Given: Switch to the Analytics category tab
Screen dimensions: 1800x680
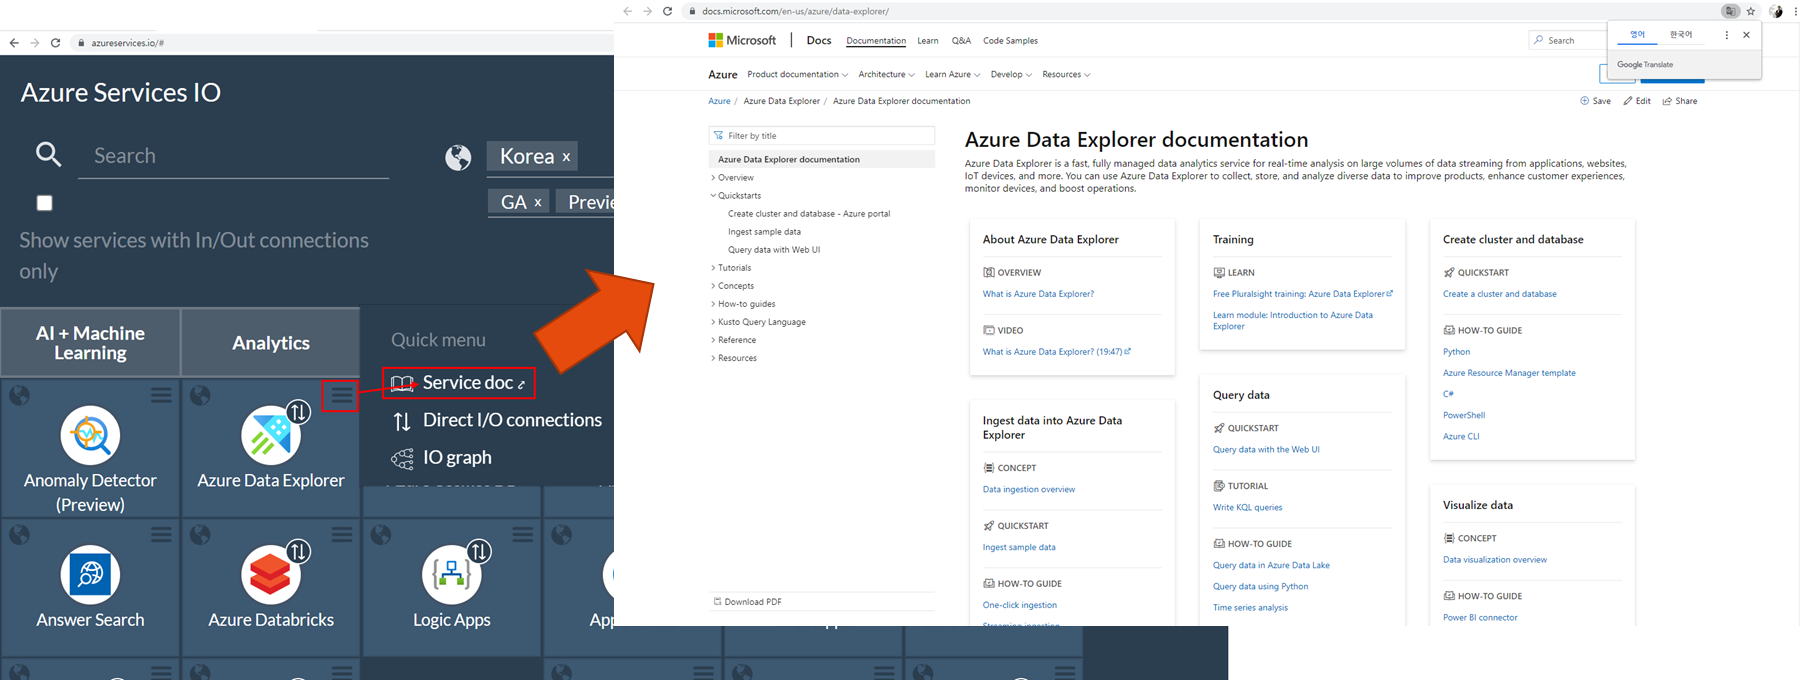Looking at the screenshot, I should click(271, 343).
